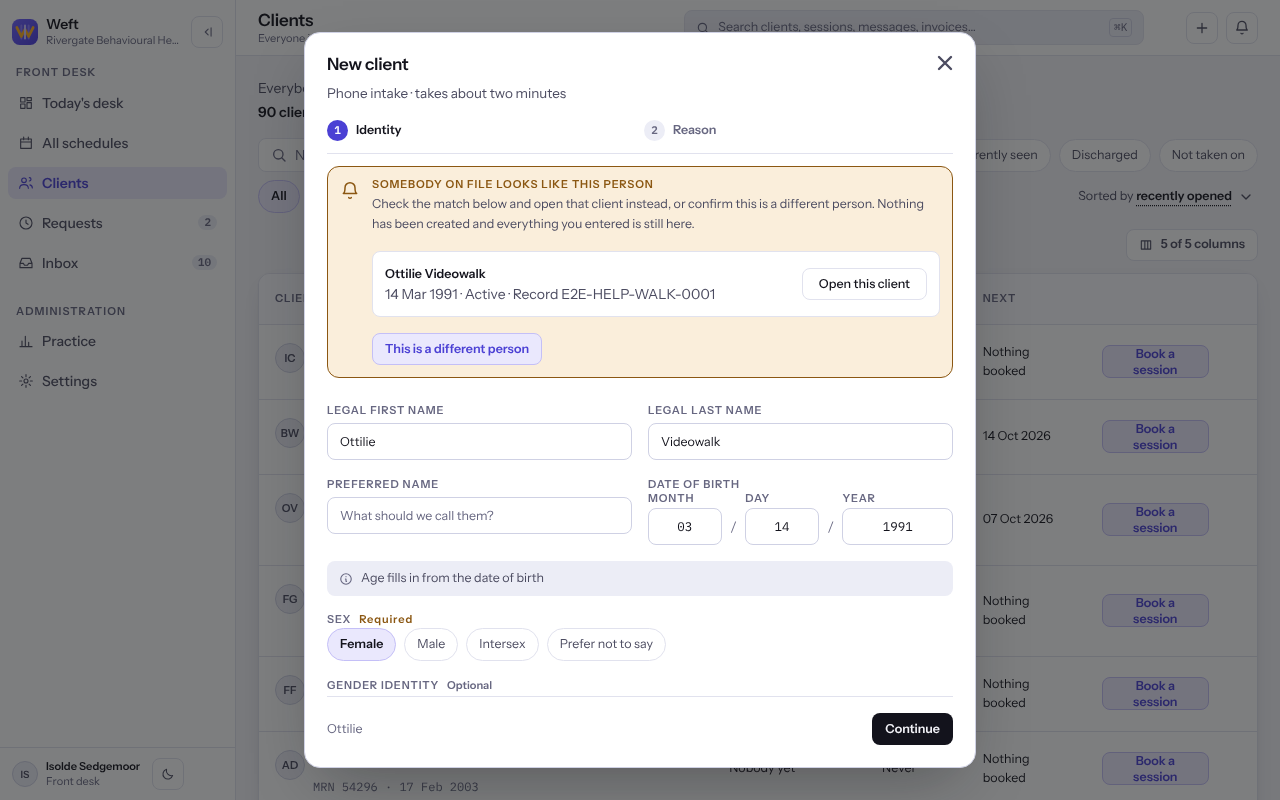Close the New client dialog
The image size is (1280, 800).
click(944, 63)
